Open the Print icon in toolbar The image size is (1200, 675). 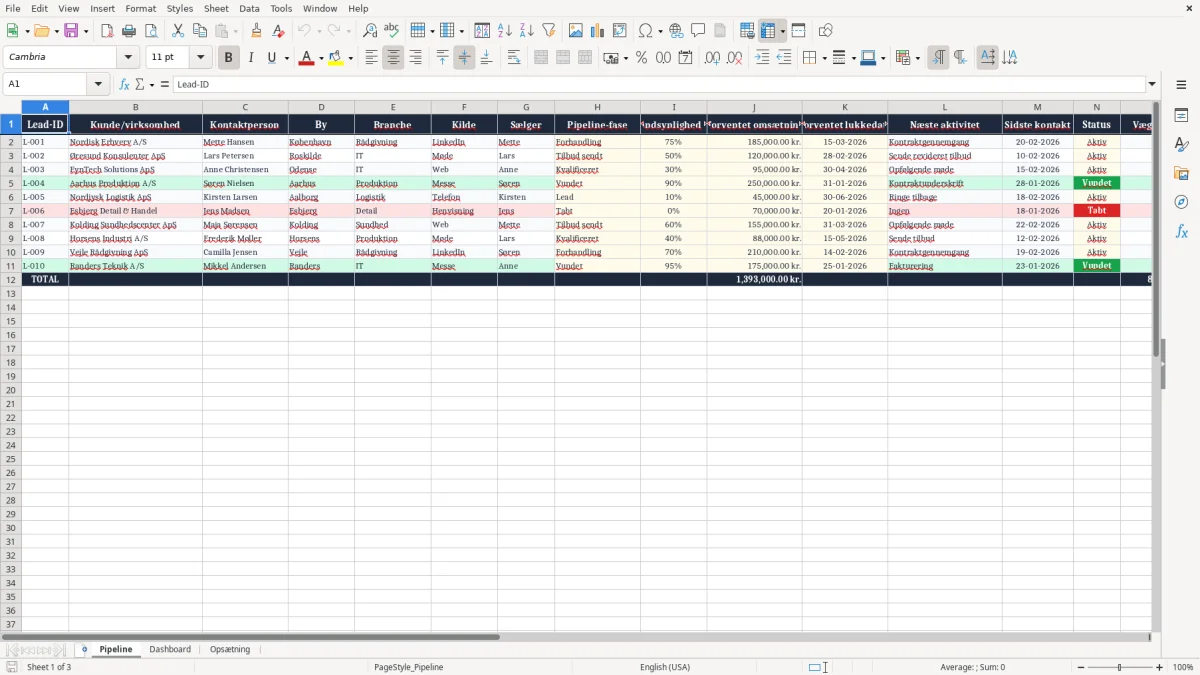pos(129,31)
